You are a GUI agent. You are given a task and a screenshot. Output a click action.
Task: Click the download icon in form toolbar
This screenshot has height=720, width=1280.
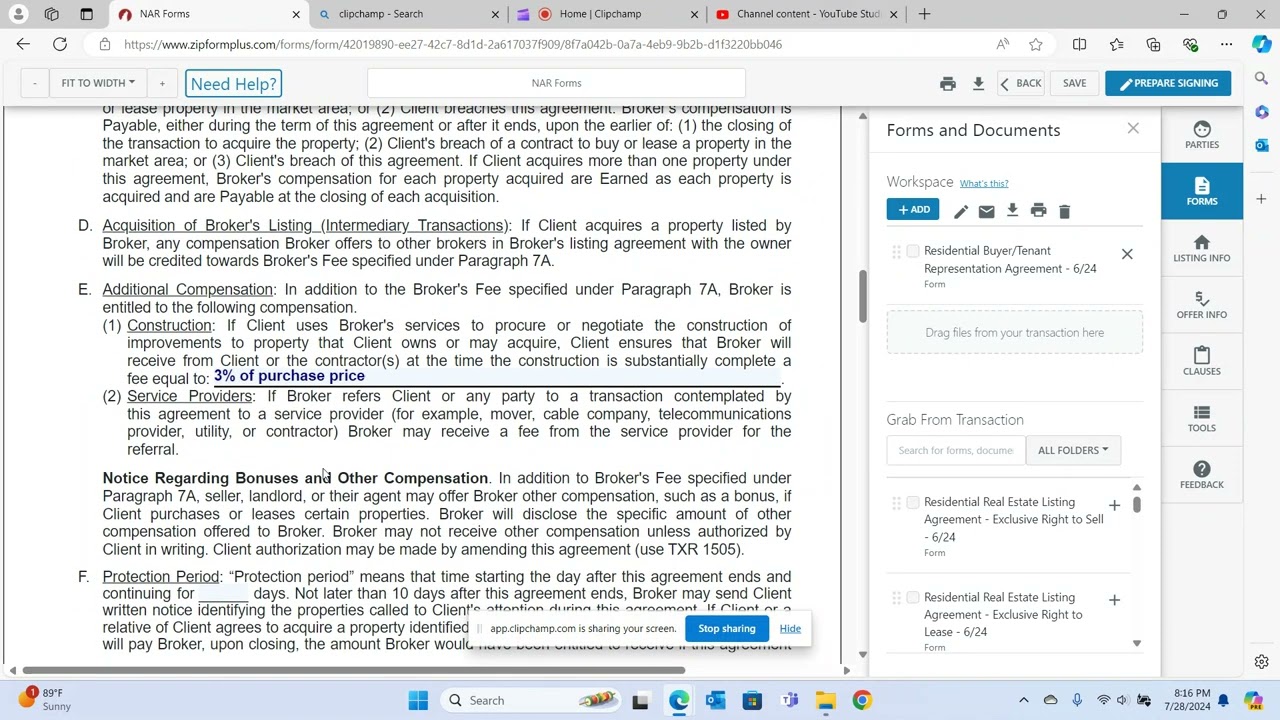click(x=978, y=84)
